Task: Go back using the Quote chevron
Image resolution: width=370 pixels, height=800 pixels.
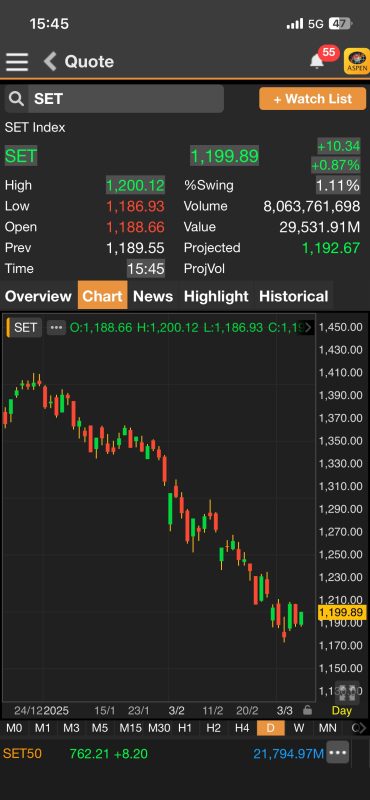Action: pos(50,62)
